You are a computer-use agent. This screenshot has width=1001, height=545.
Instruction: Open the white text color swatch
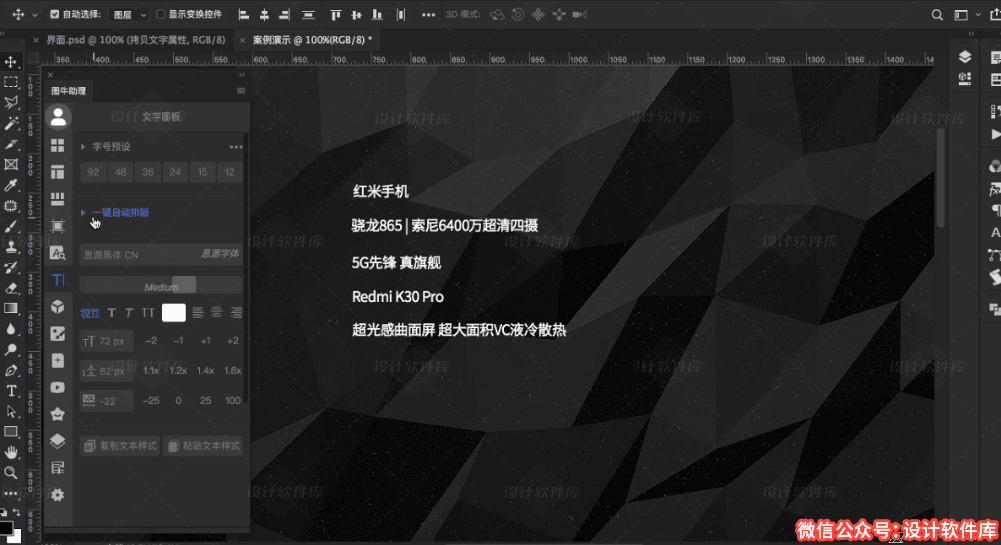[x=174, y=313]
